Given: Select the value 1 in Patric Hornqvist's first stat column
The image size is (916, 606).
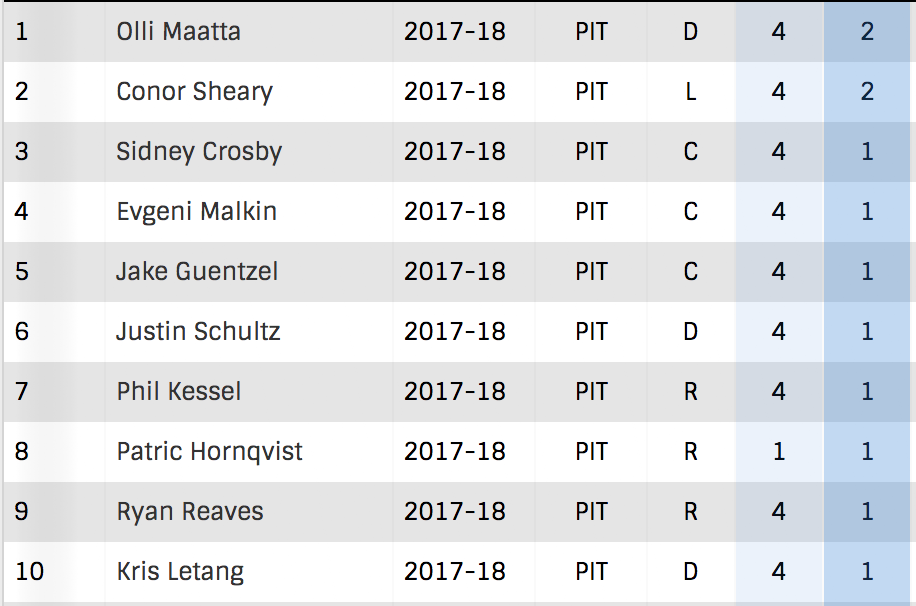Looking at the screenshot, I should click(779, 452).
